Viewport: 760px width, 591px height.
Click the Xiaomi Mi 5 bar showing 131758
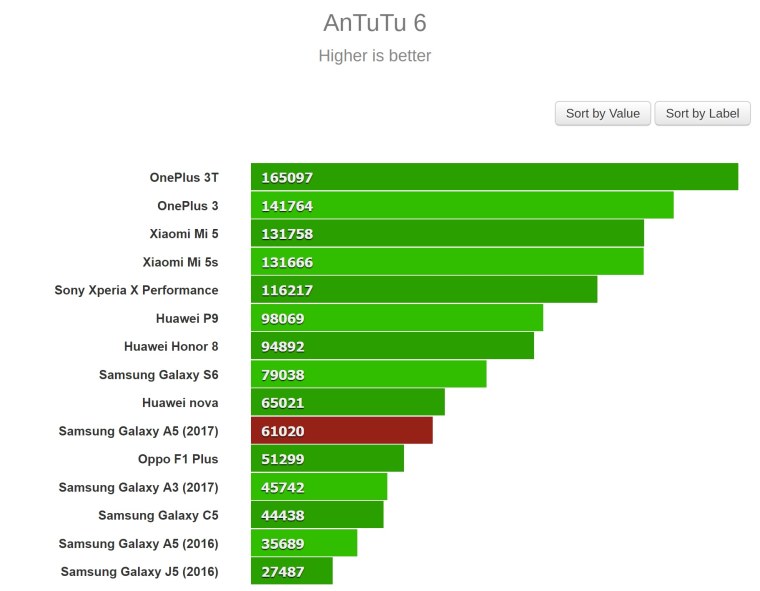(447, 234)
